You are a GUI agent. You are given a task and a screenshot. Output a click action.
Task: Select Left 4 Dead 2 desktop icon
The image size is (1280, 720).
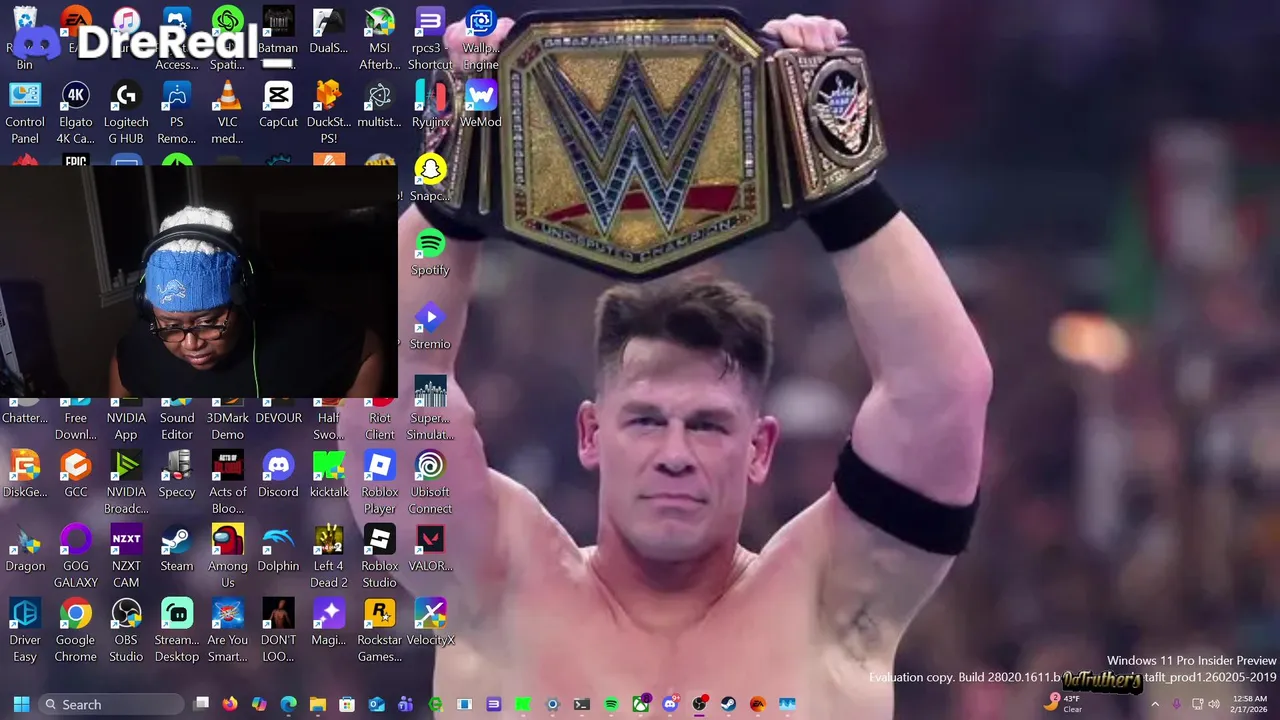tap(329, 557)
